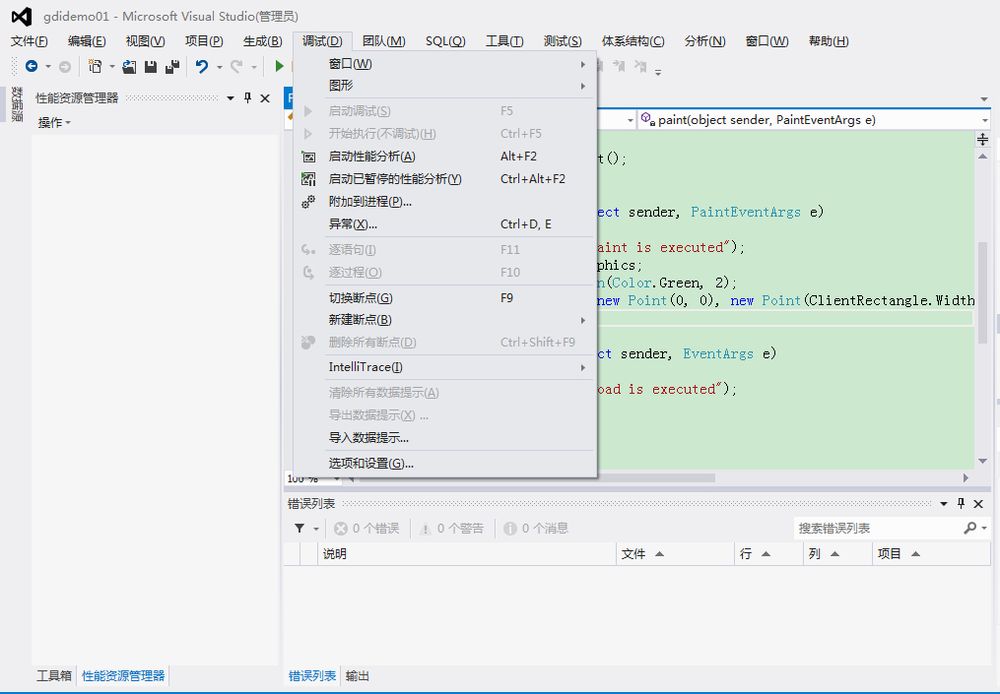Image resolution: width=1000 pixels, height=694 pixels.
Task: Open the 生成(B) menu
Action: click(x=263, y=41)
